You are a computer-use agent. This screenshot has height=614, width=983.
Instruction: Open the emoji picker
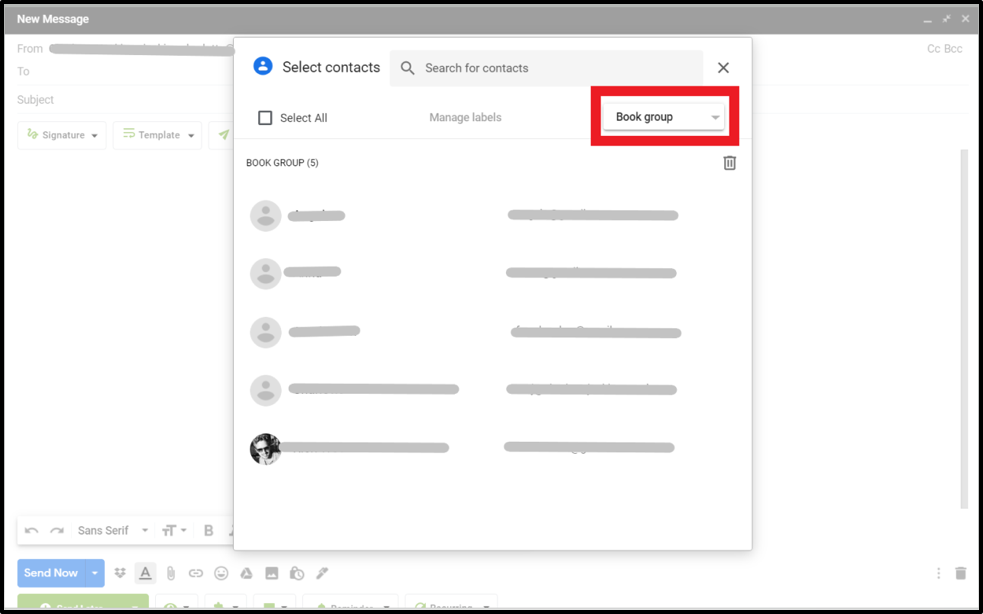click(221, 573)
